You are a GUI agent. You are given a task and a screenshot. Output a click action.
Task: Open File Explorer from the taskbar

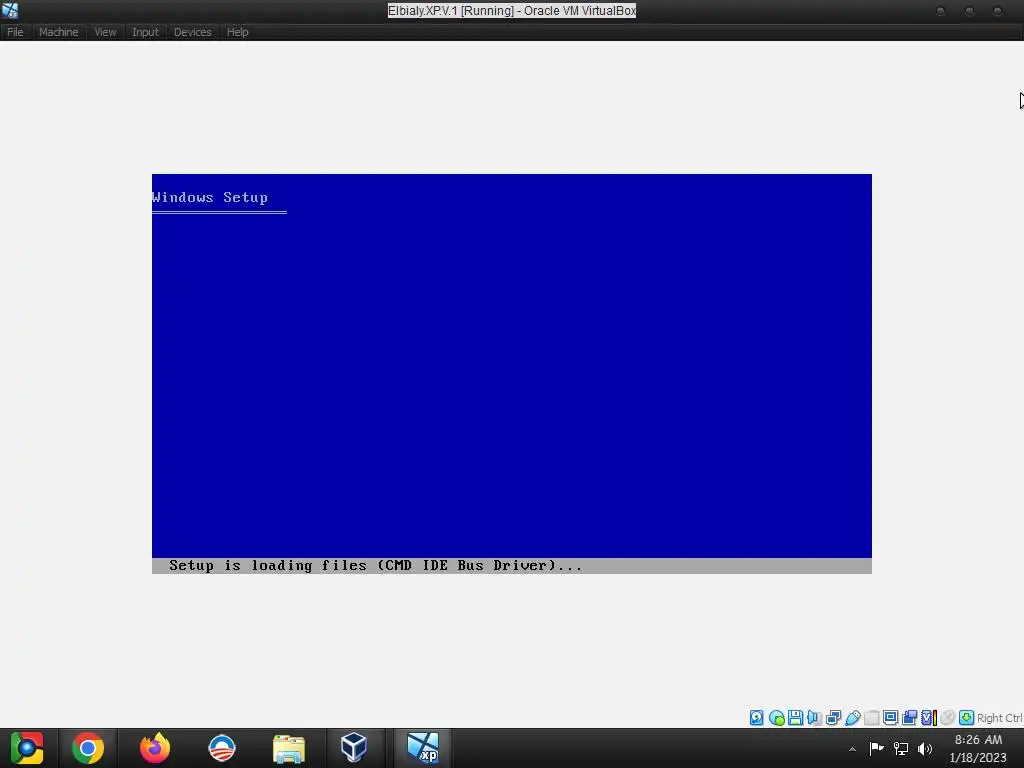(289, 749)
